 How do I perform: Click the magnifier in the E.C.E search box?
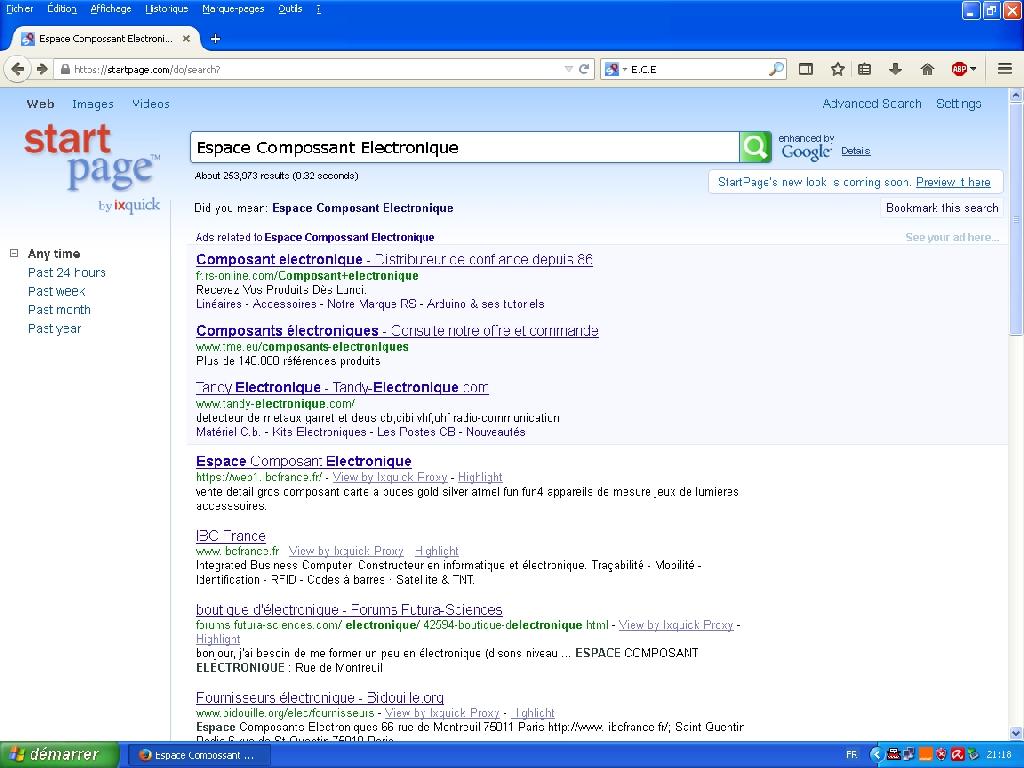[x=776, y=69]
